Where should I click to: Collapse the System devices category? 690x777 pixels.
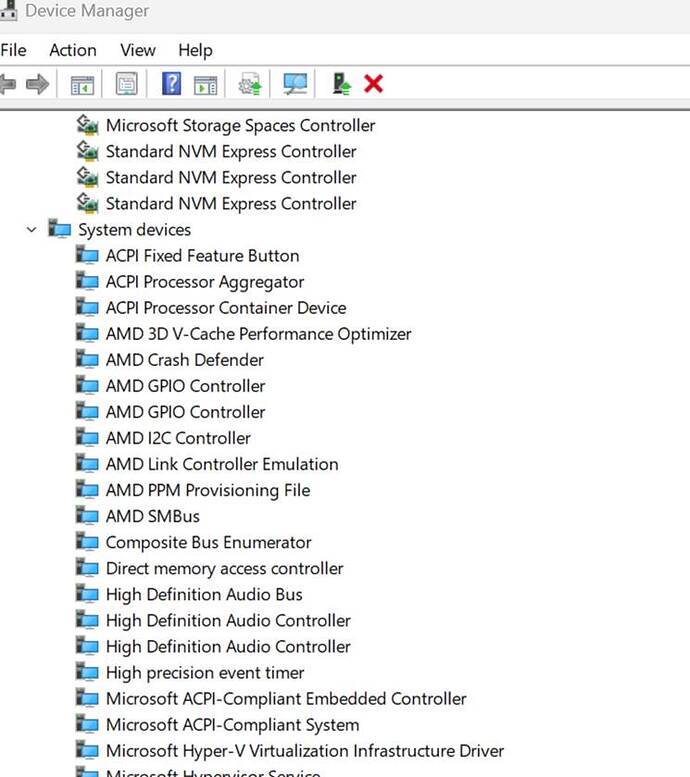32,230
